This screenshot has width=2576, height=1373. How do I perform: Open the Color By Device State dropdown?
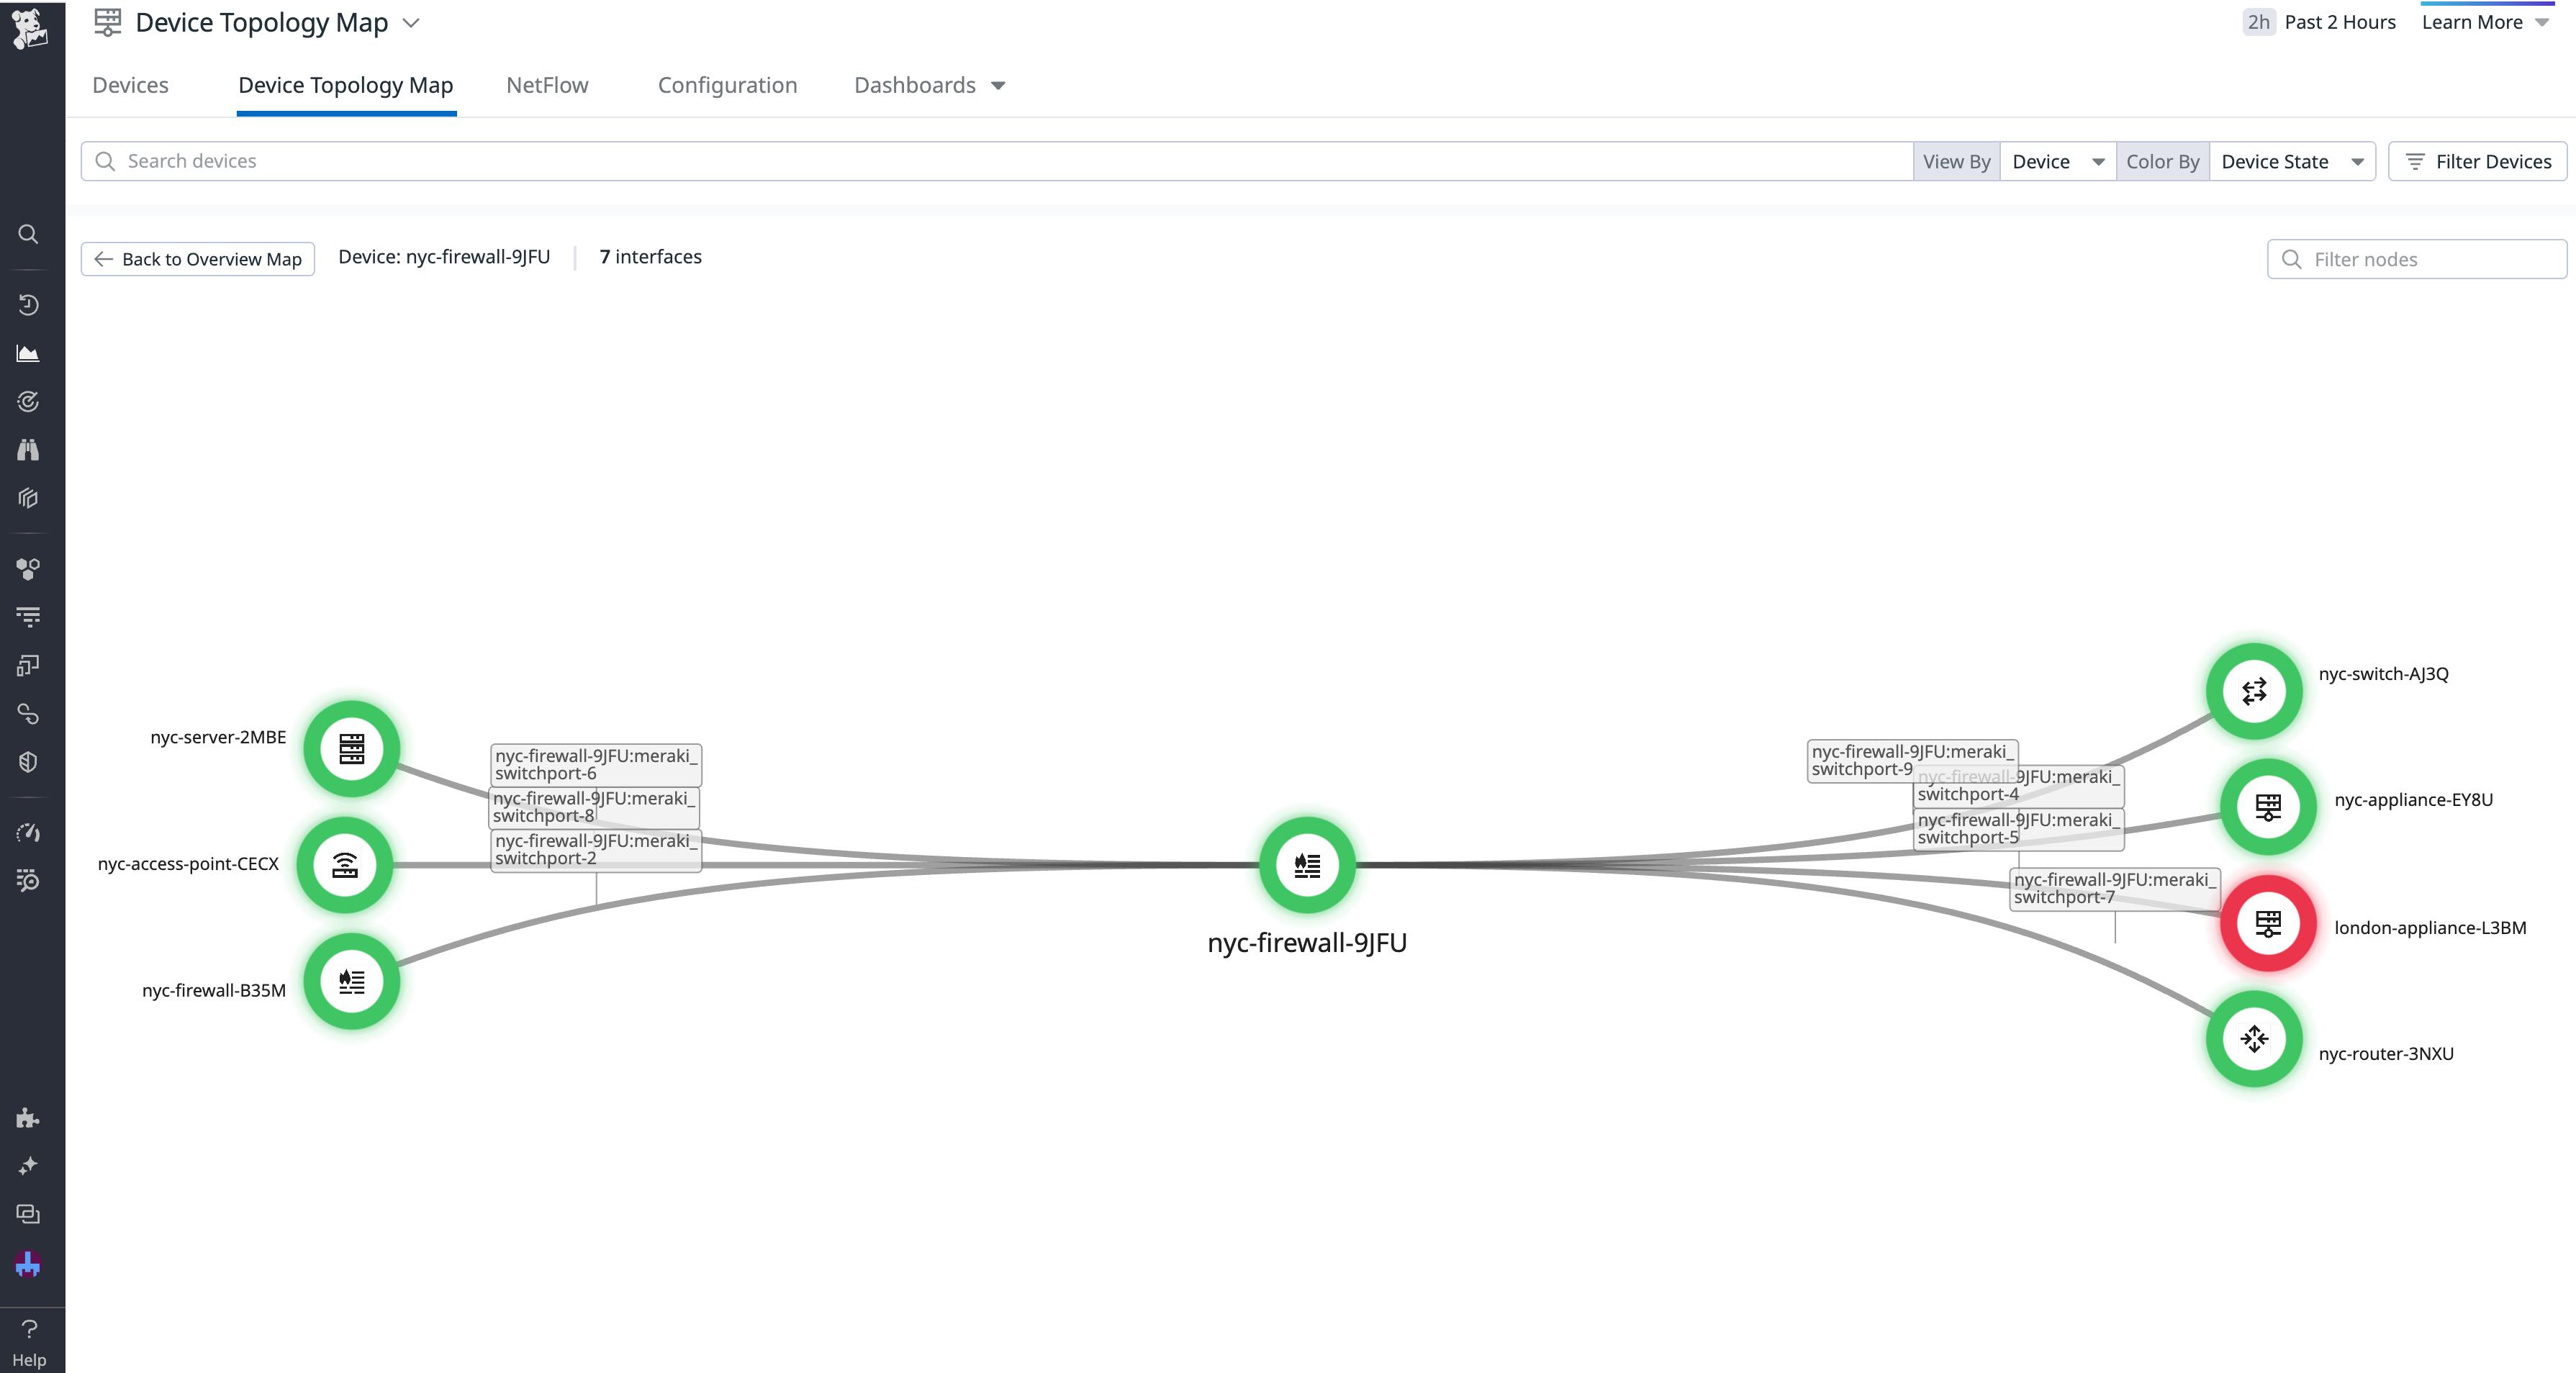[x=2291, y=162]
